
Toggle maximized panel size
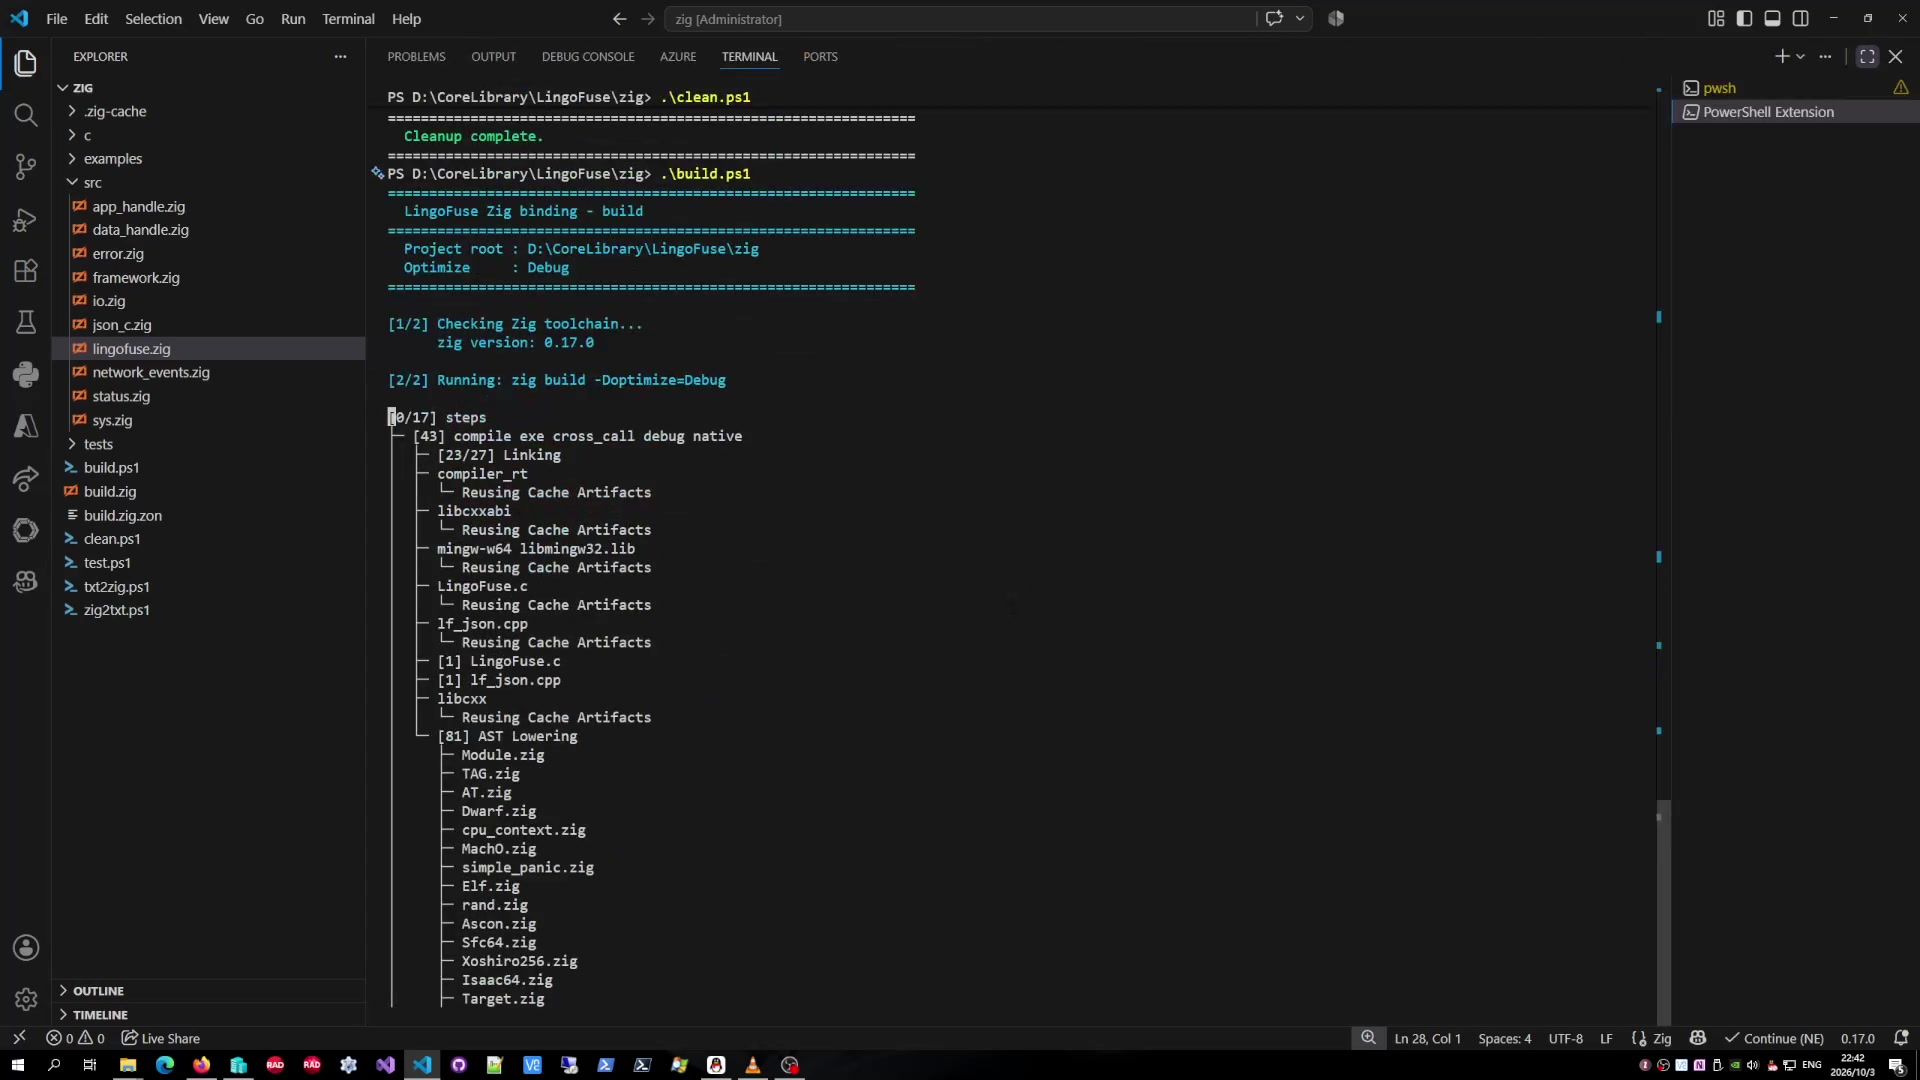(1867, 57)
